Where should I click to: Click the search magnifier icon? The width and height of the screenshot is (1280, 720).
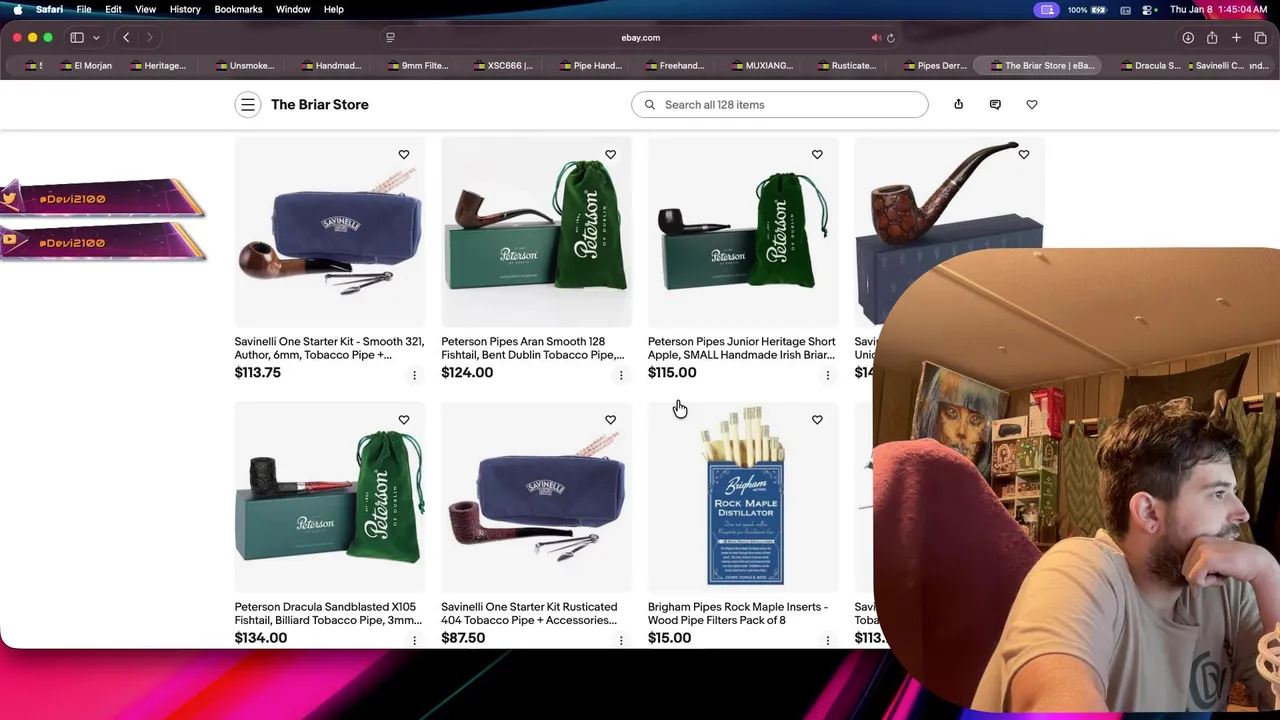650,105
